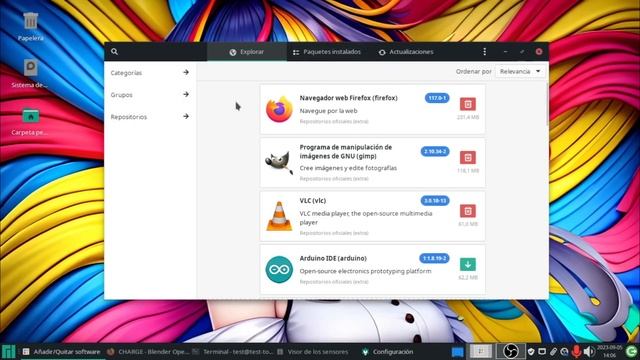The image size is (640, 360).
Task: Click Open-source electronics prototyping platform text
Action: [365, 271]
